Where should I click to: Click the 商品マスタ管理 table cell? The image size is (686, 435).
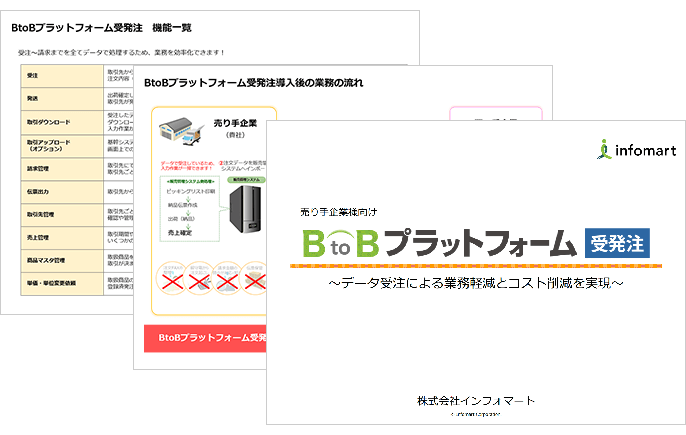click(62, 260)
